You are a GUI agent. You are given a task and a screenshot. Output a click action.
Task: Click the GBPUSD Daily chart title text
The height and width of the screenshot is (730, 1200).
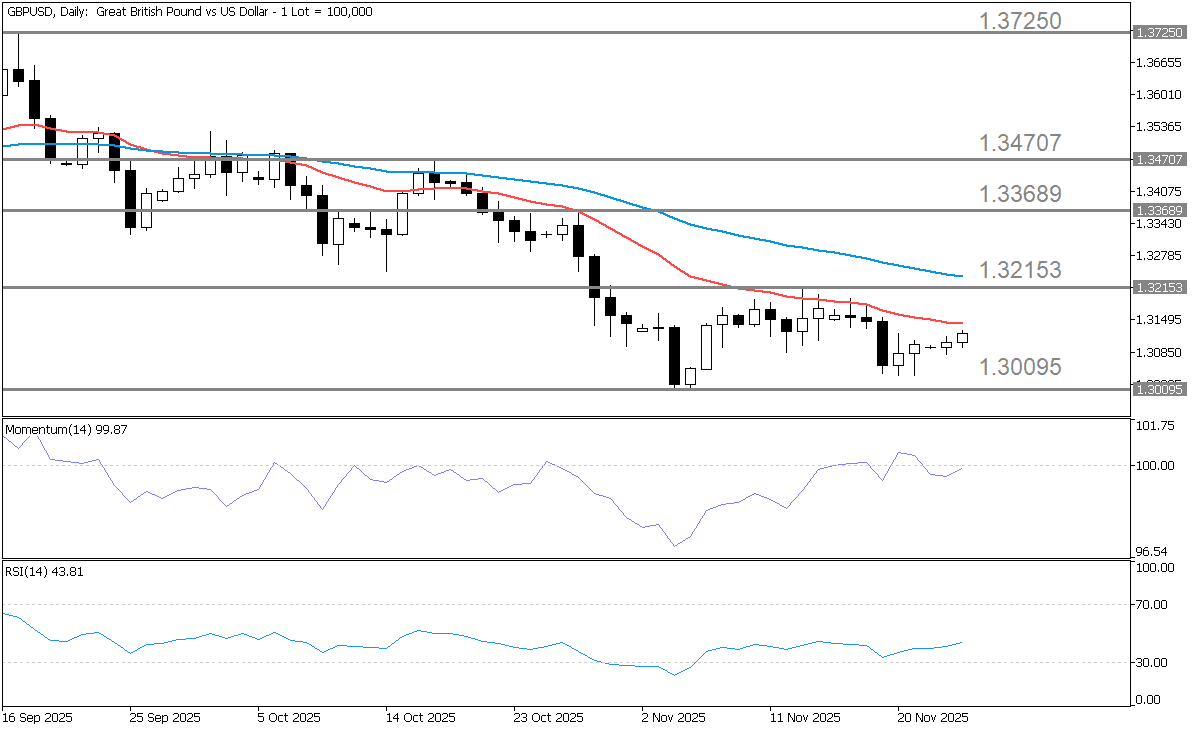coord(188,11)
